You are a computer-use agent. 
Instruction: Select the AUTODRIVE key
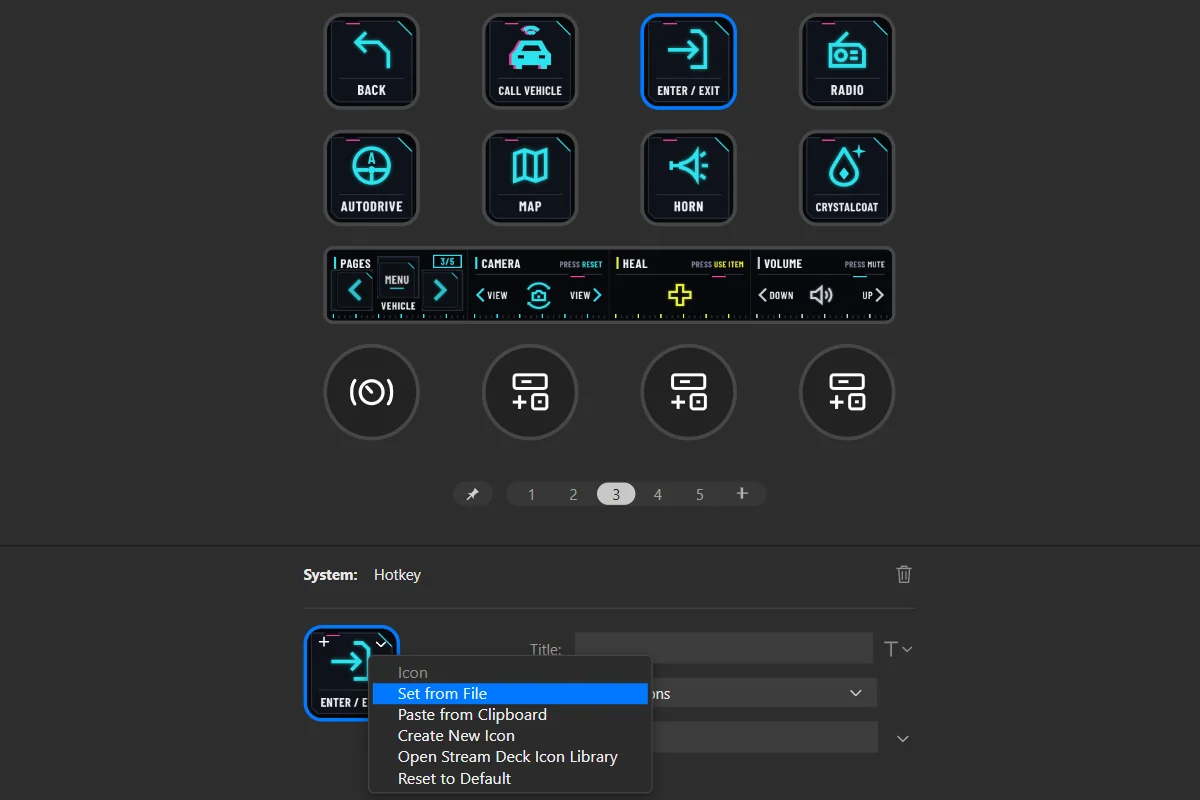[x=371, y=178]
